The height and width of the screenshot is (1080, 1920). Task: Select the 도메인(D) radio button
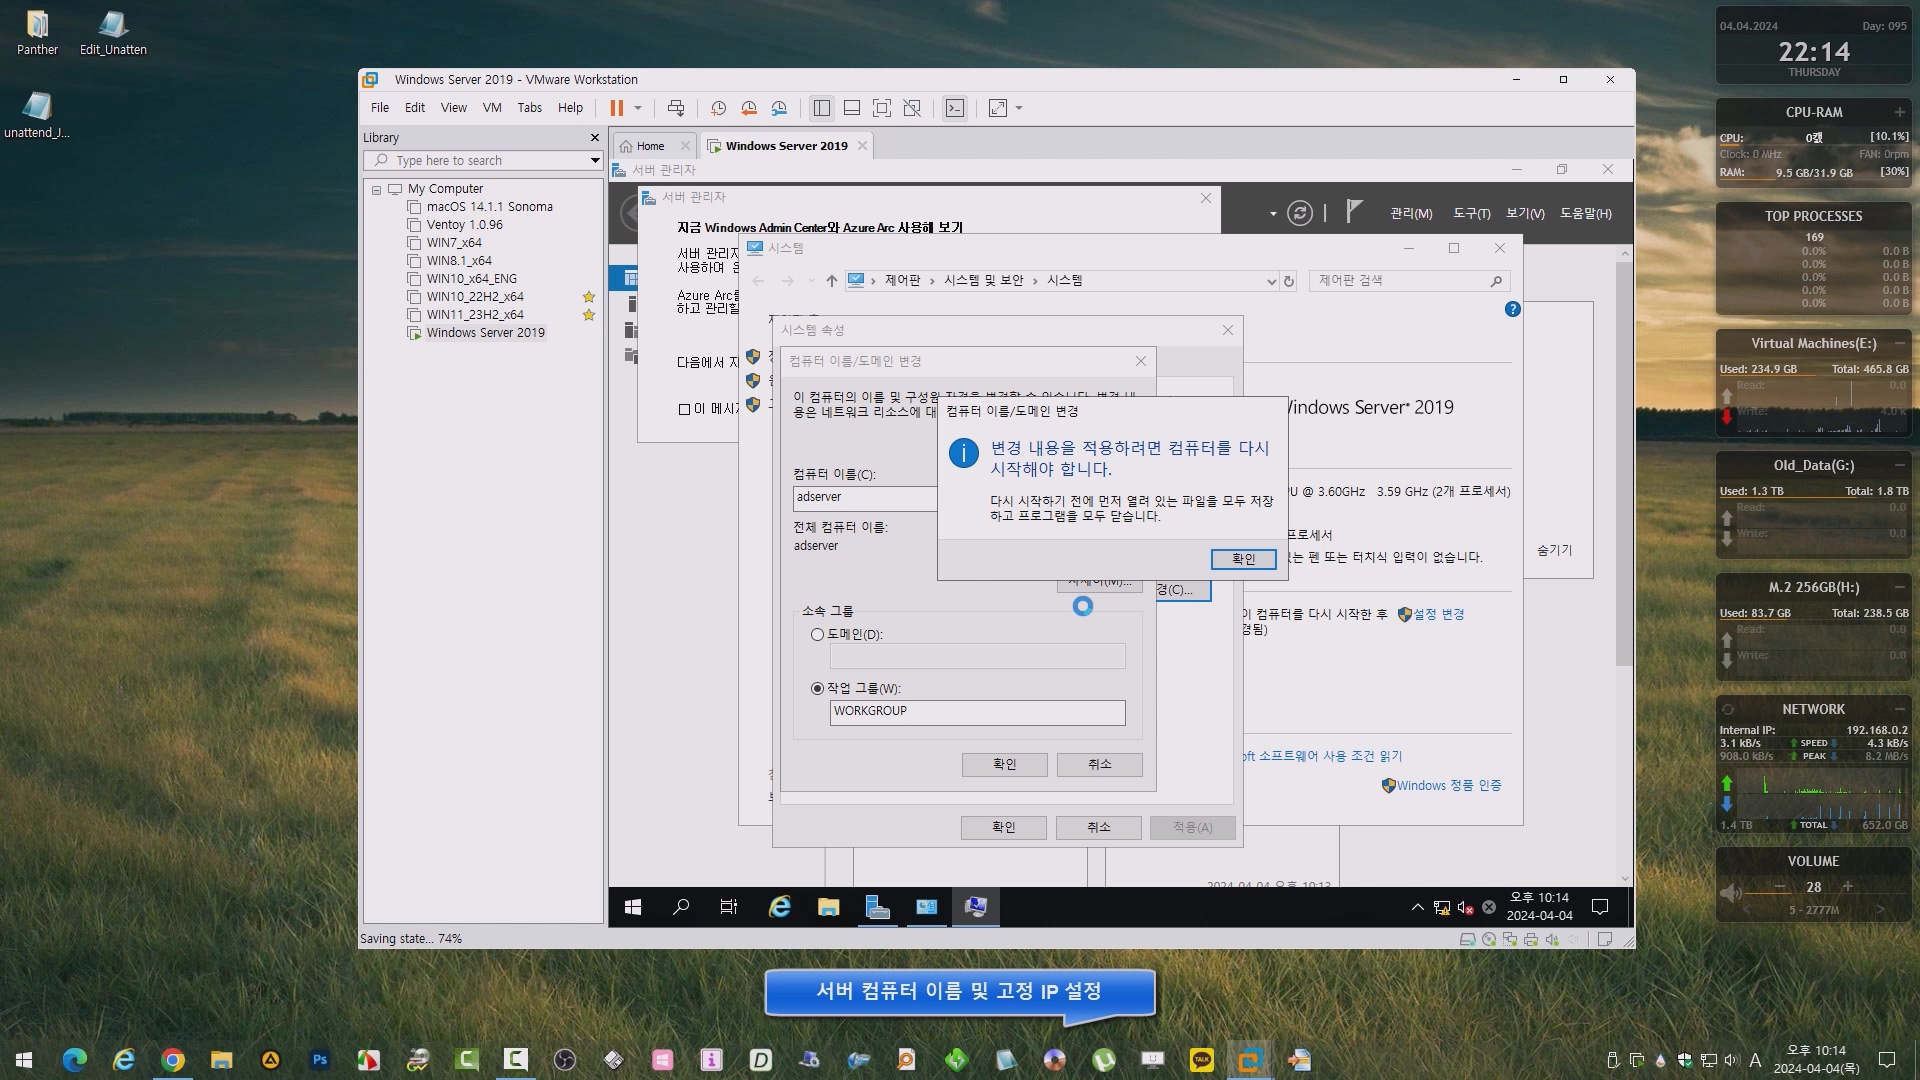click(817, 635)
